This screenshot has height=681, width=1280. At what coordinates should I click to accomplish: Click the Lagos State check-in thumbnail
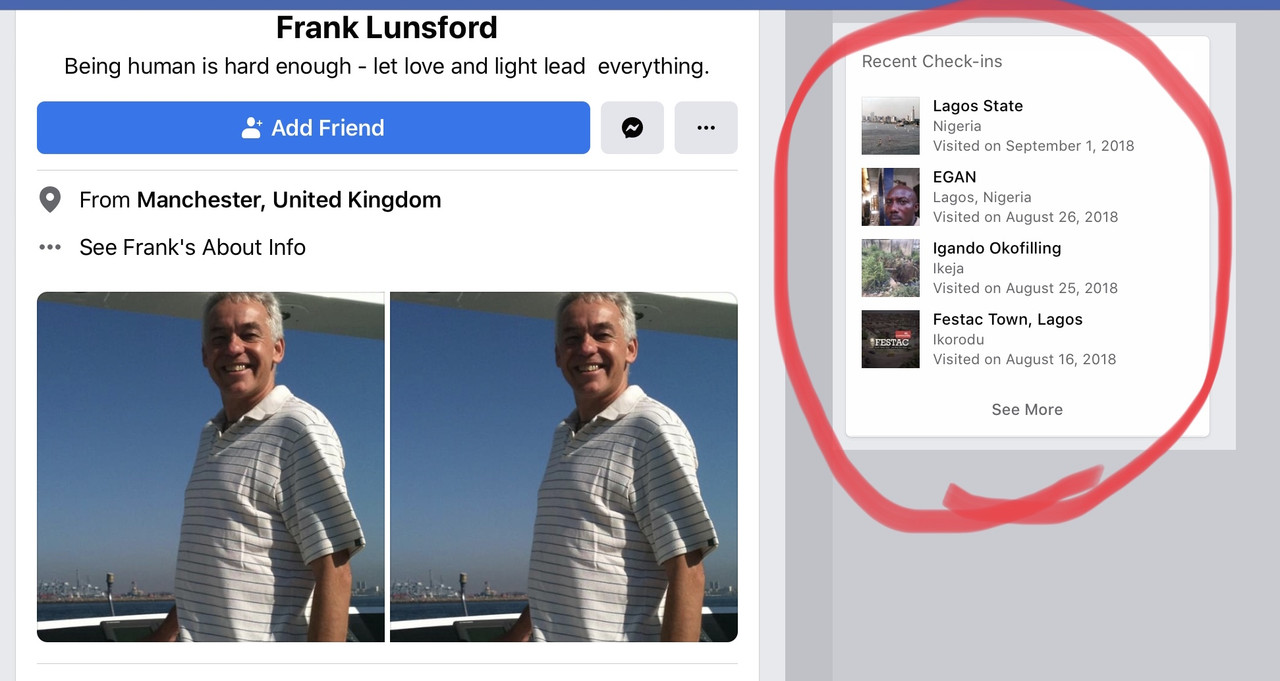[891, 126]
